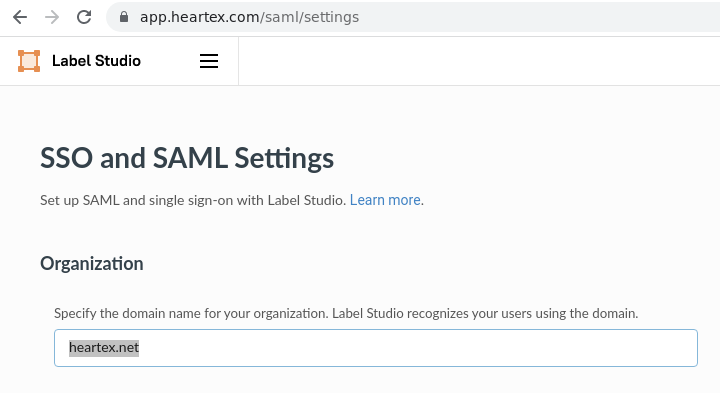
Task: Go back using the browser back arrow
Action: pyautogui.click(x=20, y=17)
